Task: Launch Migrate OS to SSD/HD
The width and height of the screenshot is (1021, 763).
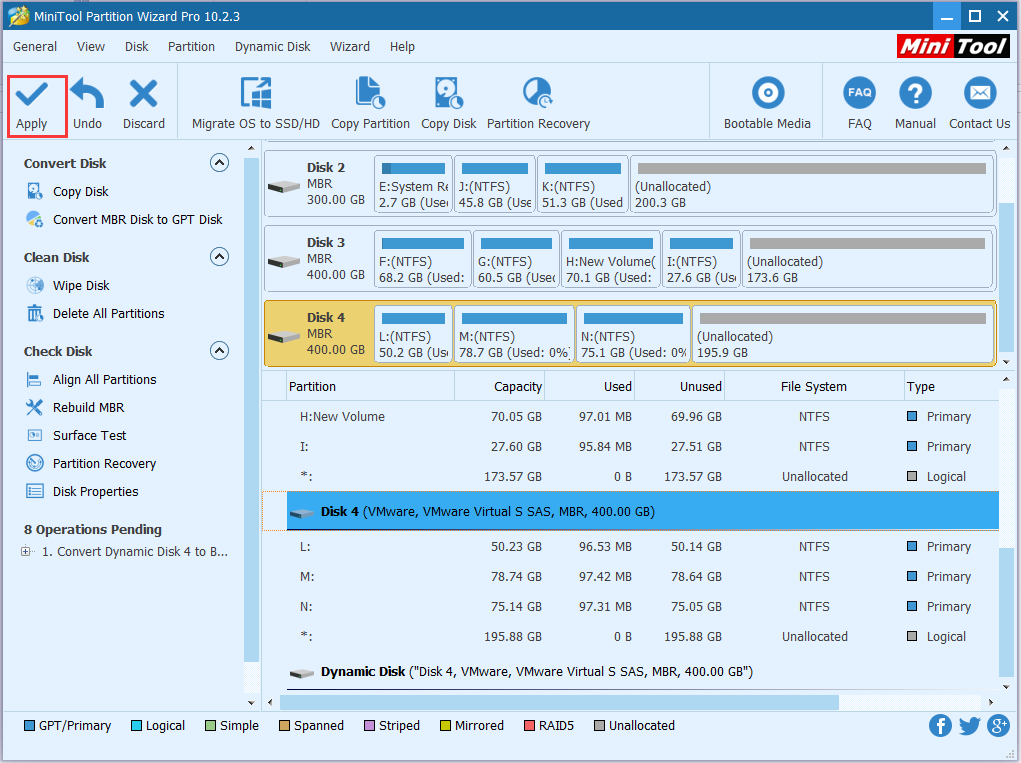Action: [256, 106]
